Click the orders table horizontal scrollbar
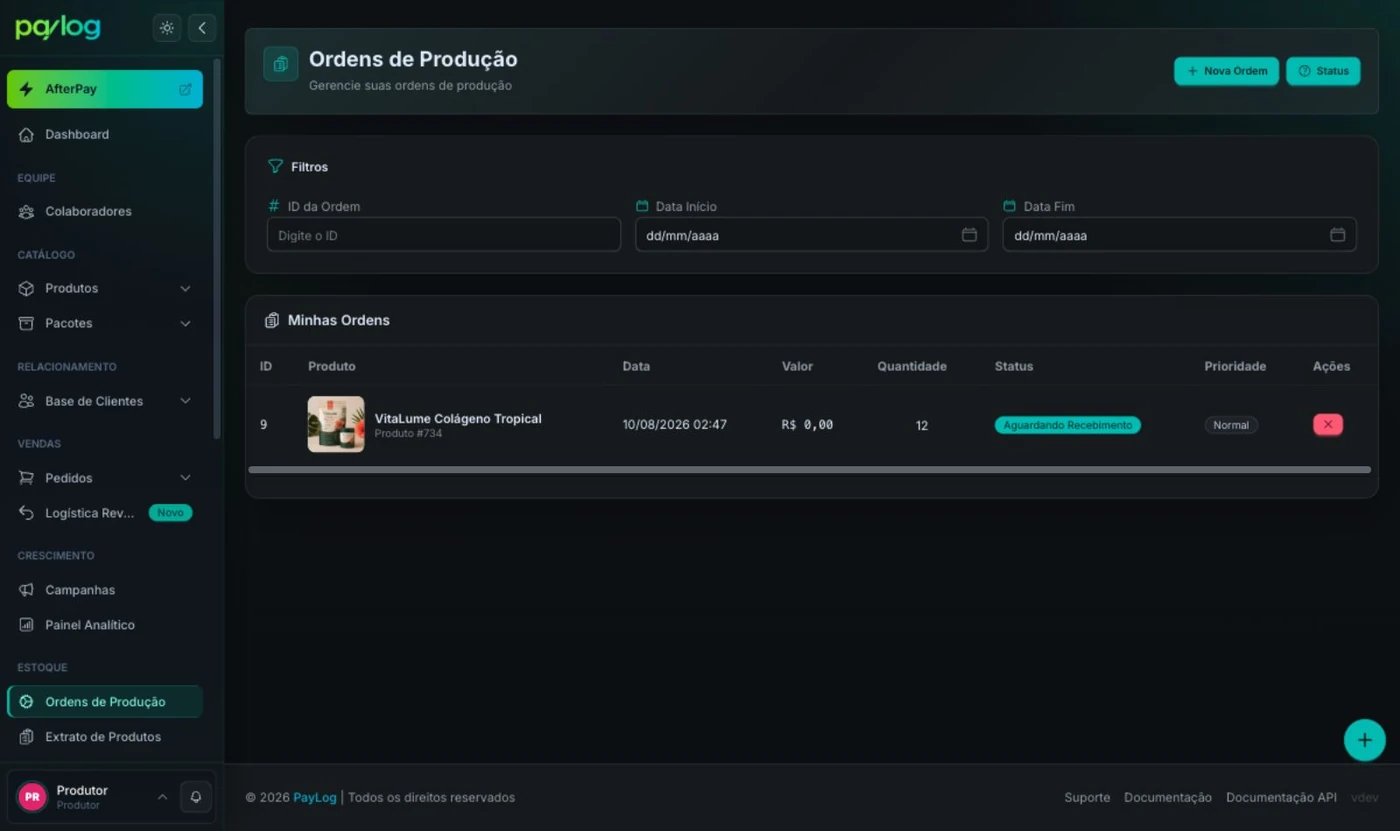The width and height of the screenshot is (1400, 831). pos(809,469)
